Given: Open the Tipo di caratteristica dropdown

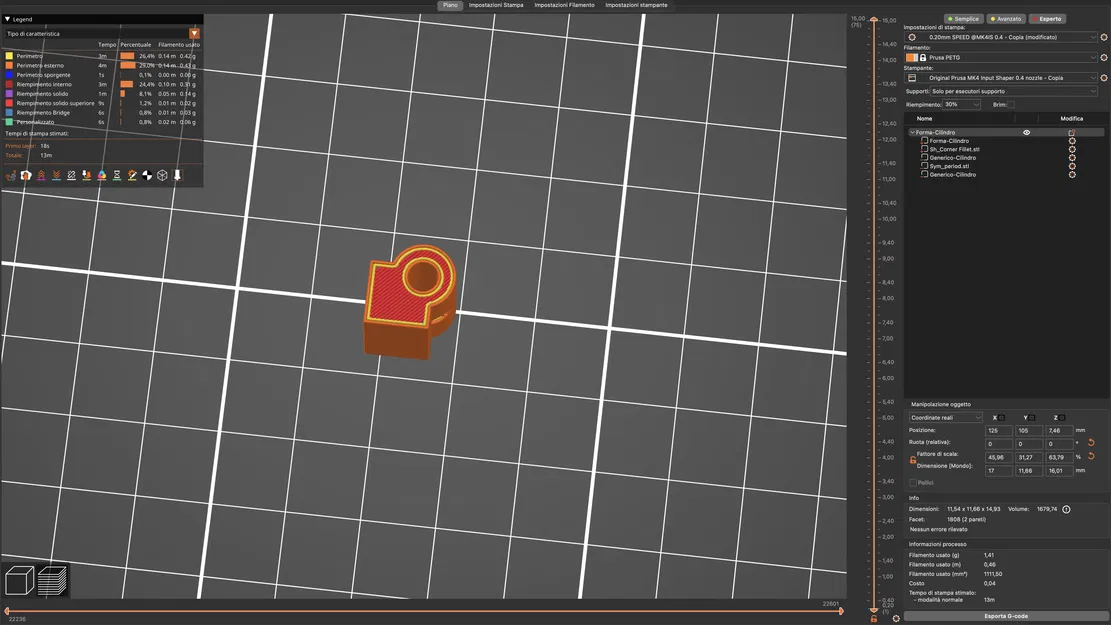Looking at the screenshot, I should 194,33.
